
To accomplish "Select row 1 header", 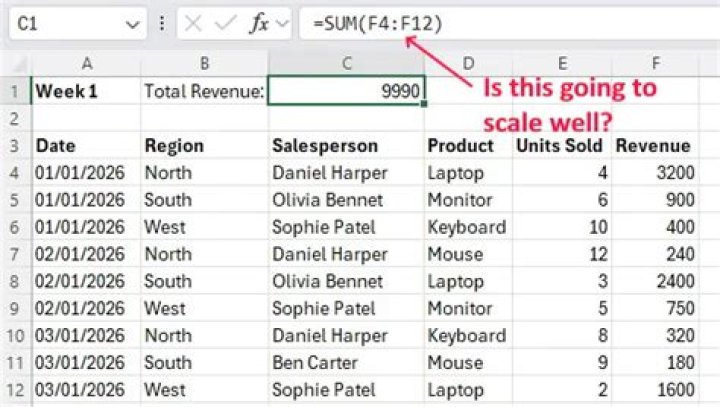I will coord(15,91).
